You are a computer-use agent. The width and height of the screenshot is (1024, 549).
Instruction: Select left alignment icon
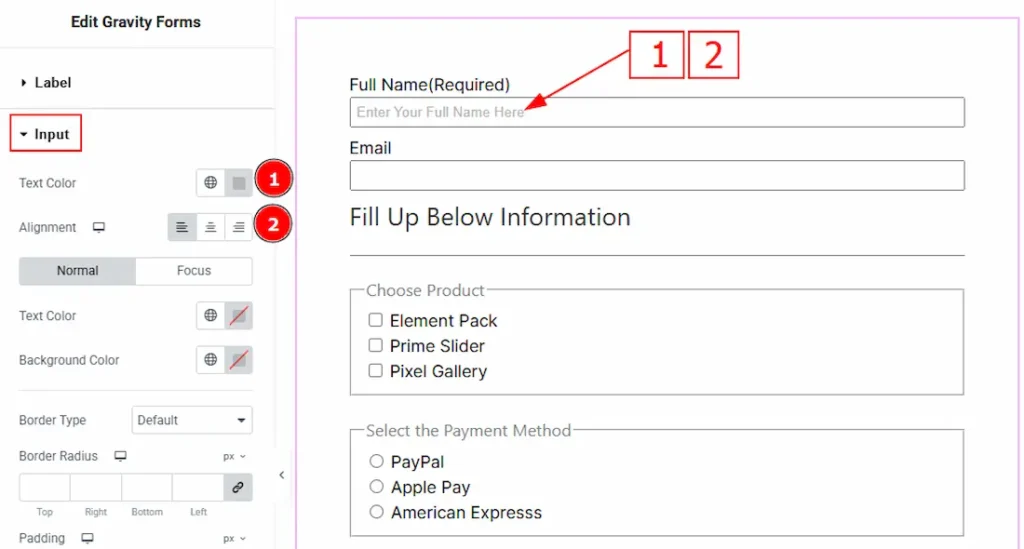(182, 228)
